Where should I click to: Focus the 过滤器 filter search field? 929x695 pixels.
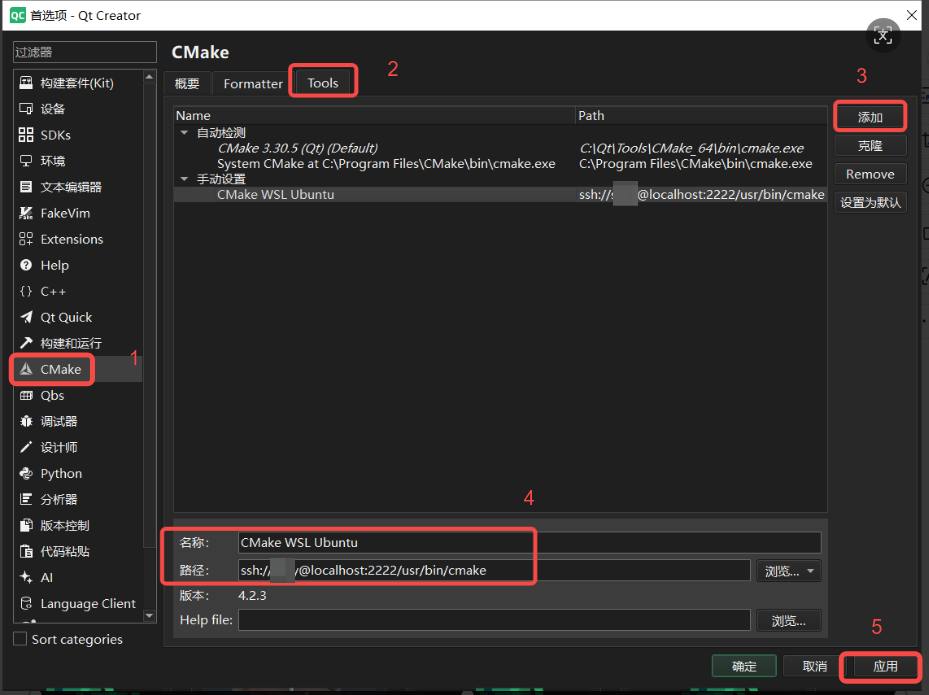(85, 52)
